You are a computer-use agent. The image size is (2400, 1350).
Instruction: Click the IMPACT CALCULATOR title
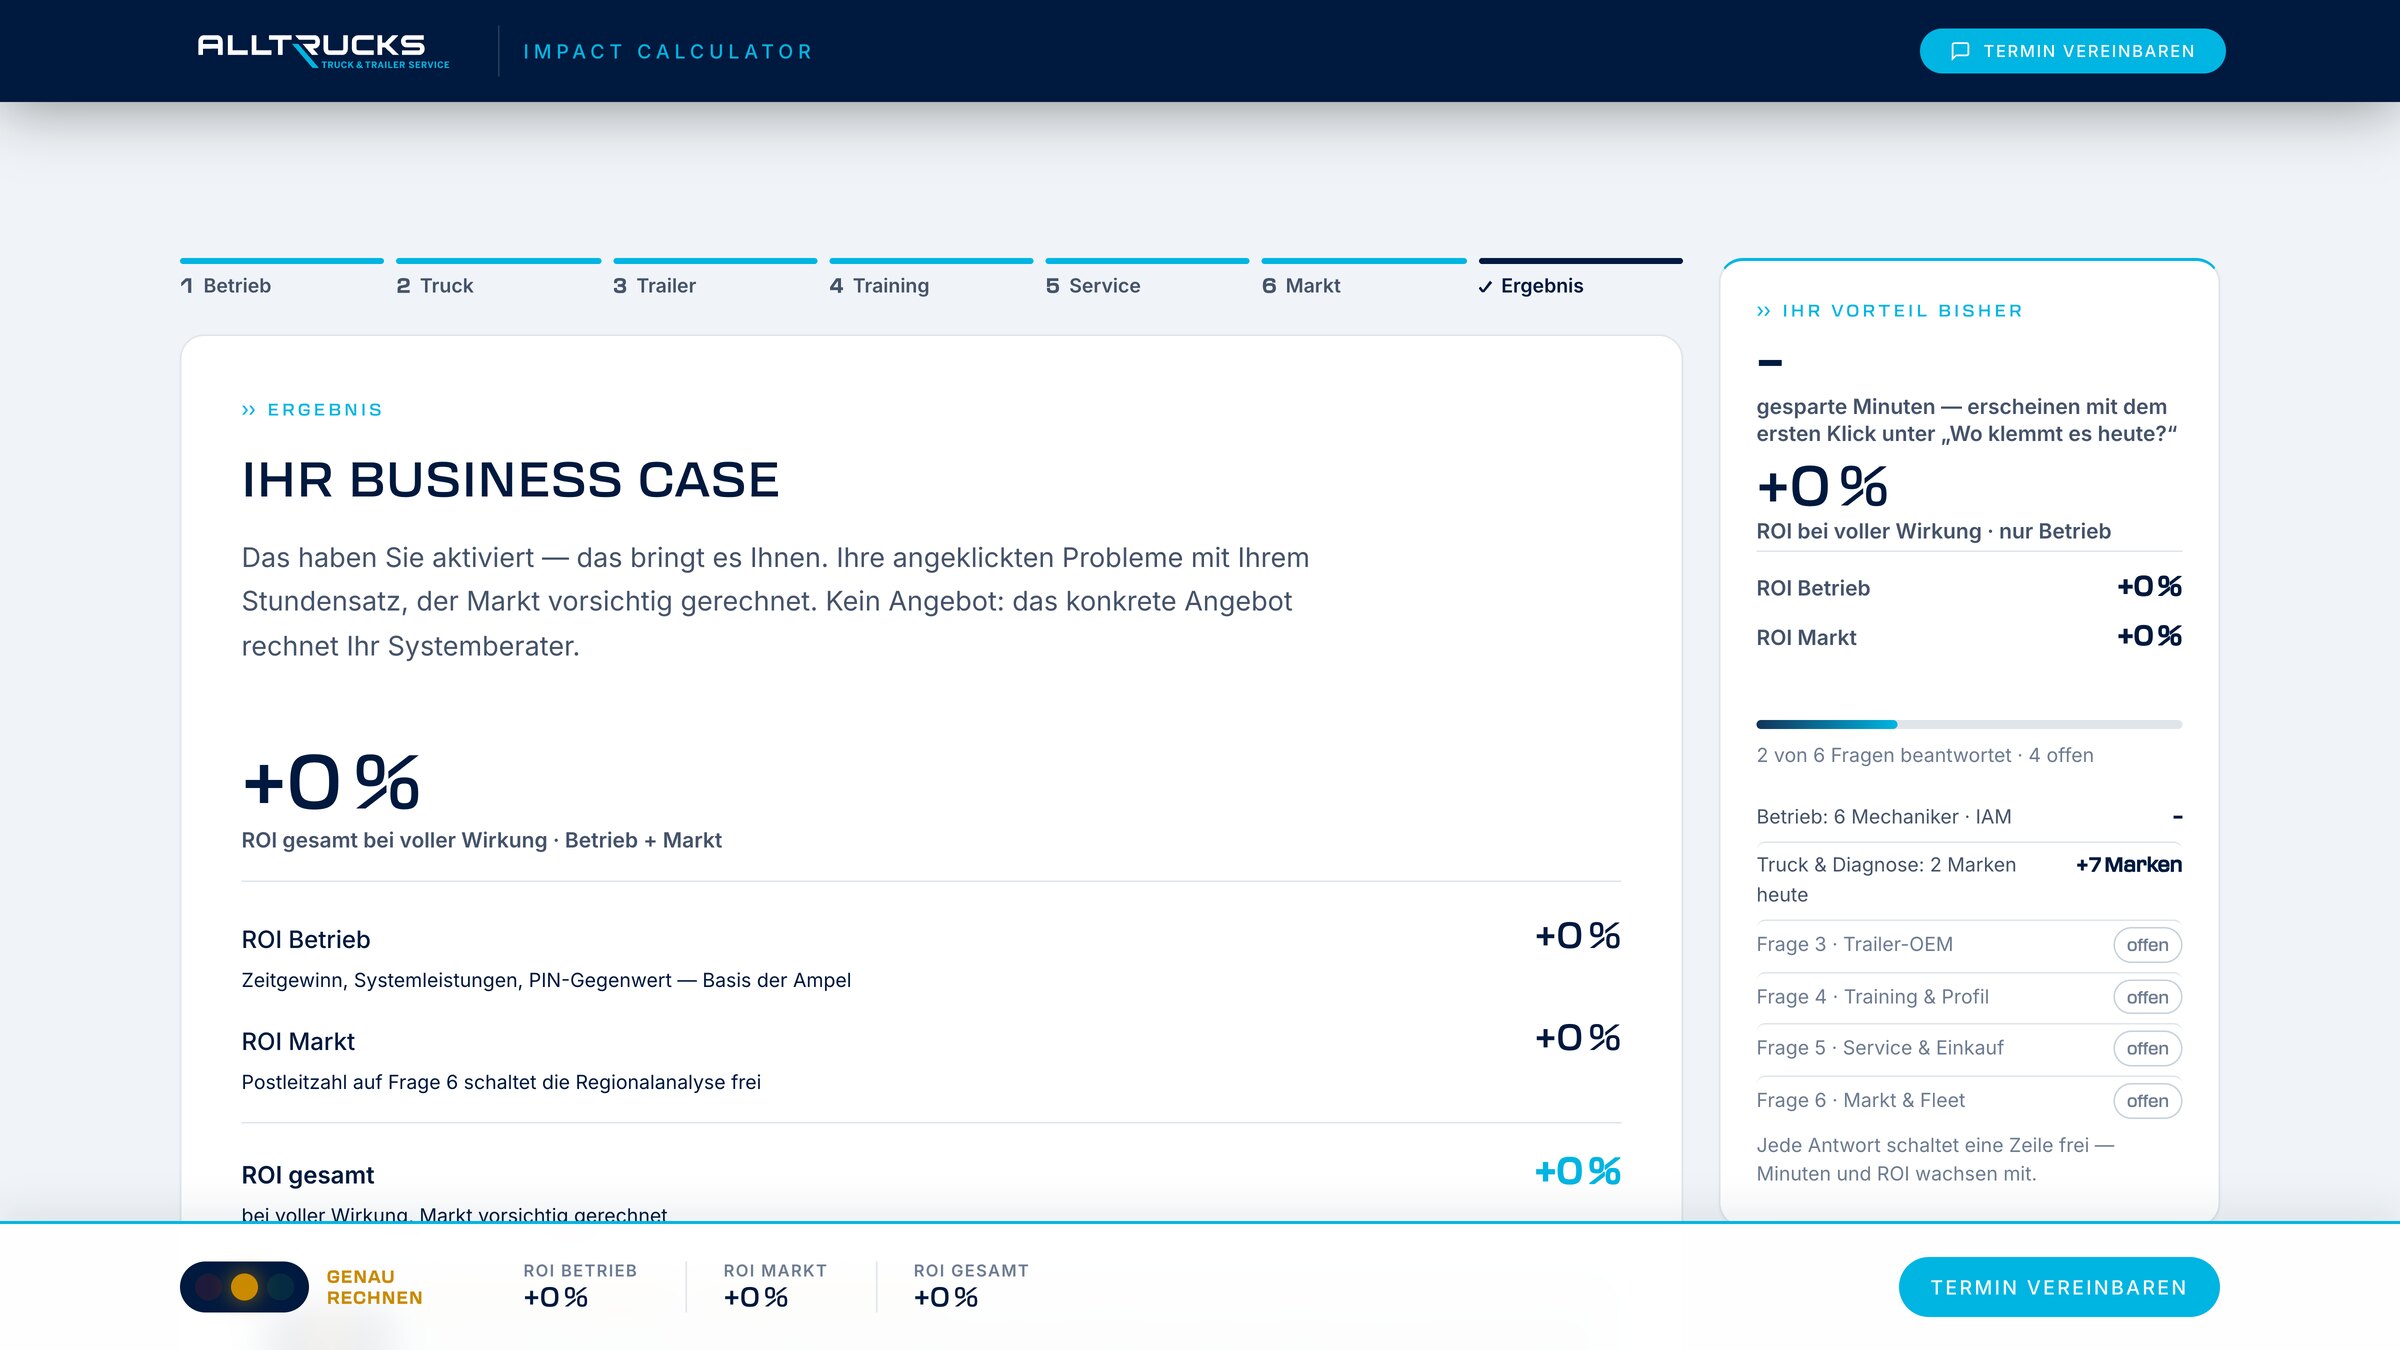click(668, 52)
